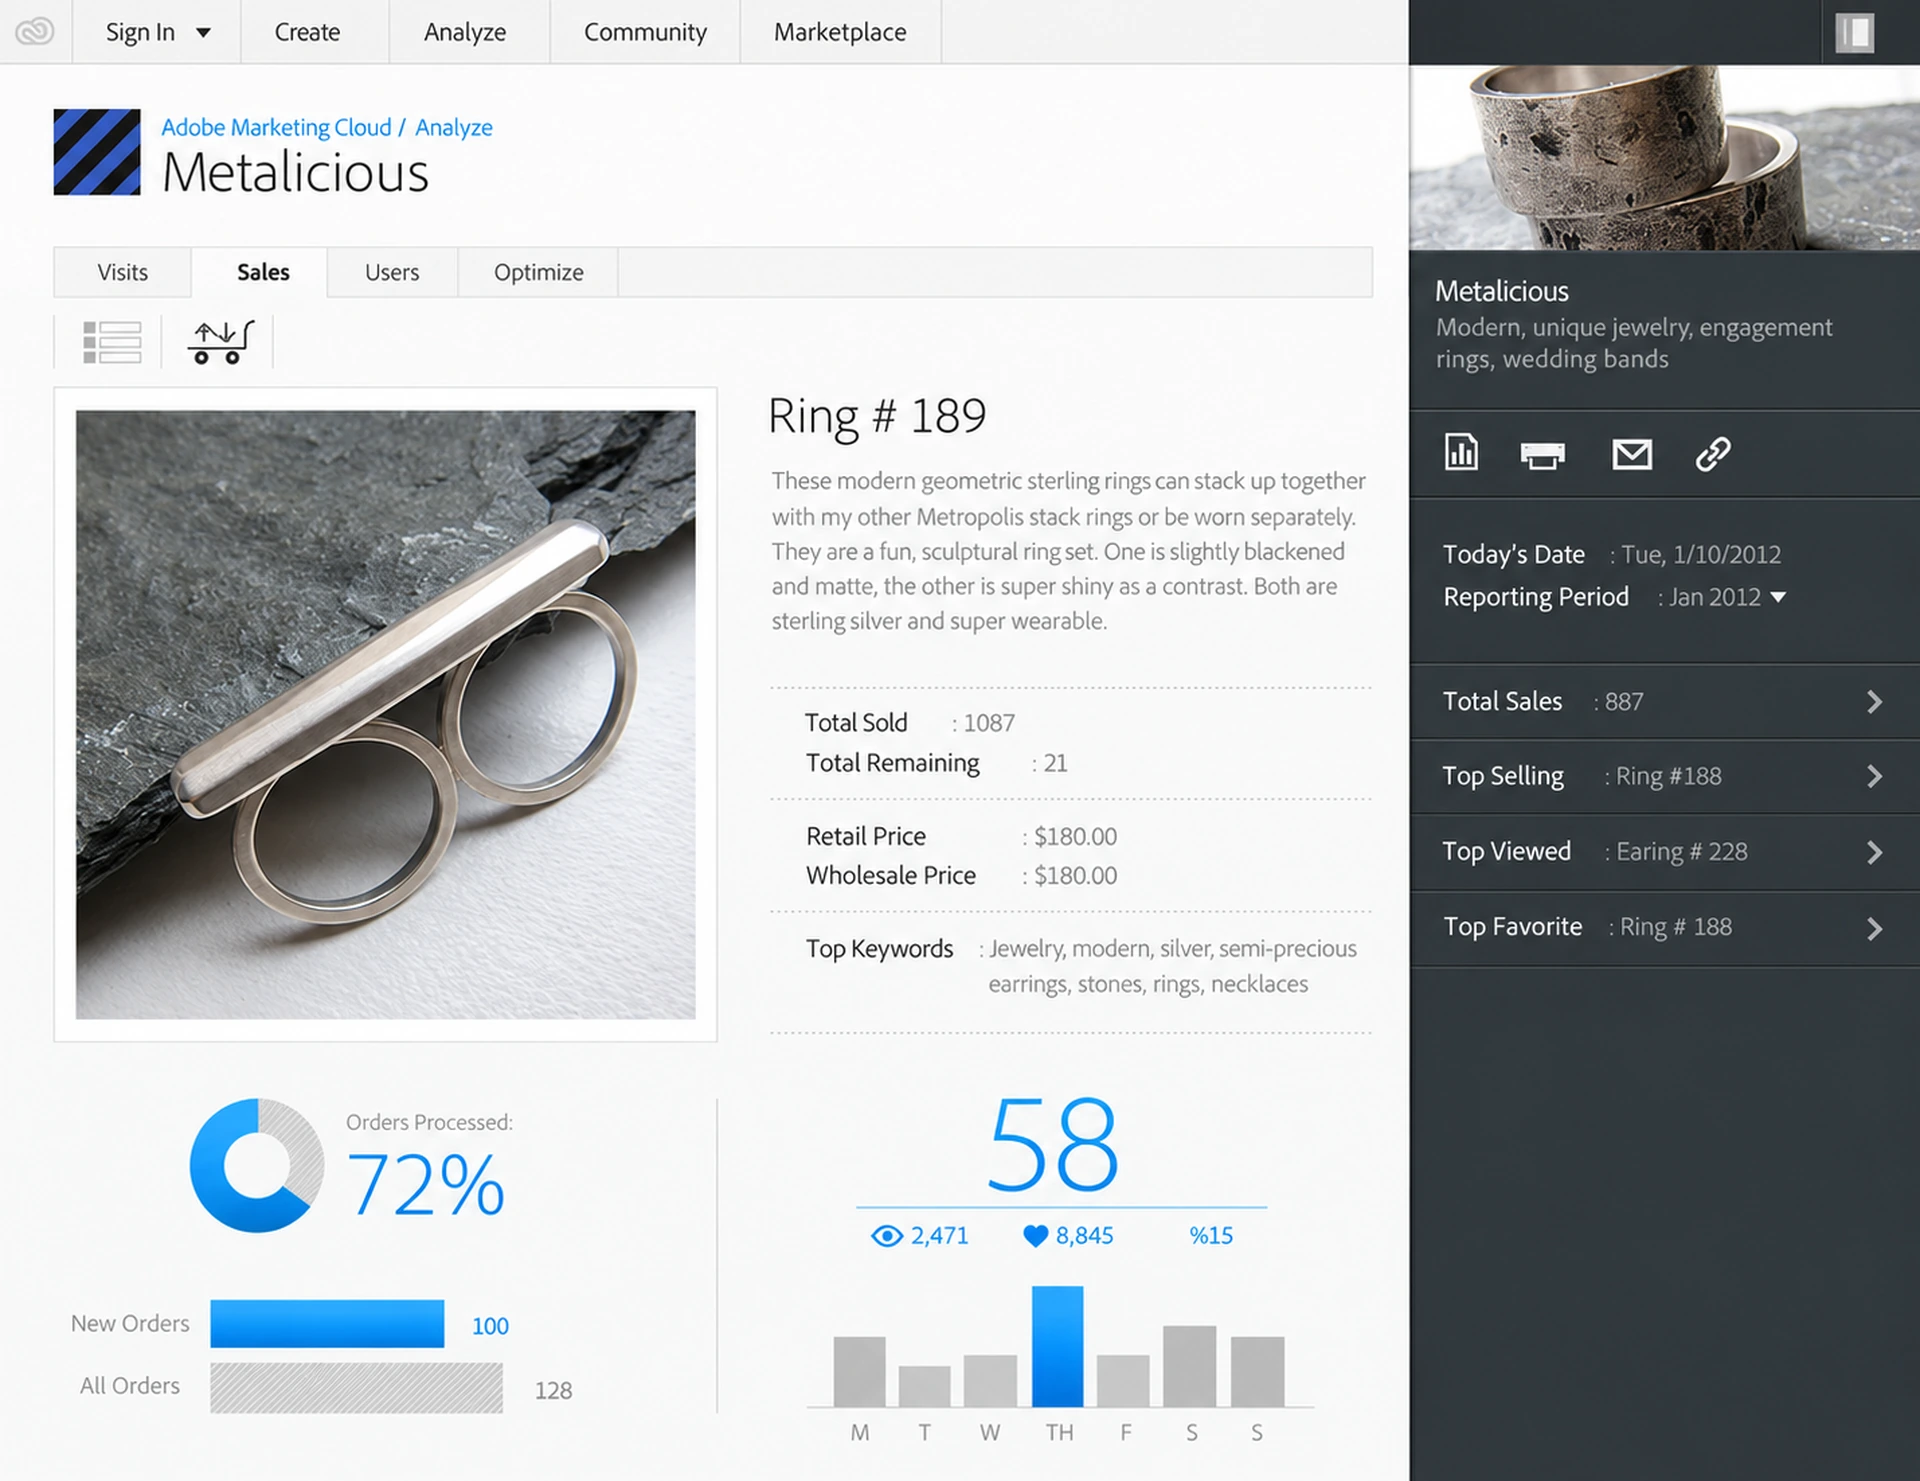Expand the Top Selling row chevron
The image size is (1920, 1481).
[x=1874, y=777]
